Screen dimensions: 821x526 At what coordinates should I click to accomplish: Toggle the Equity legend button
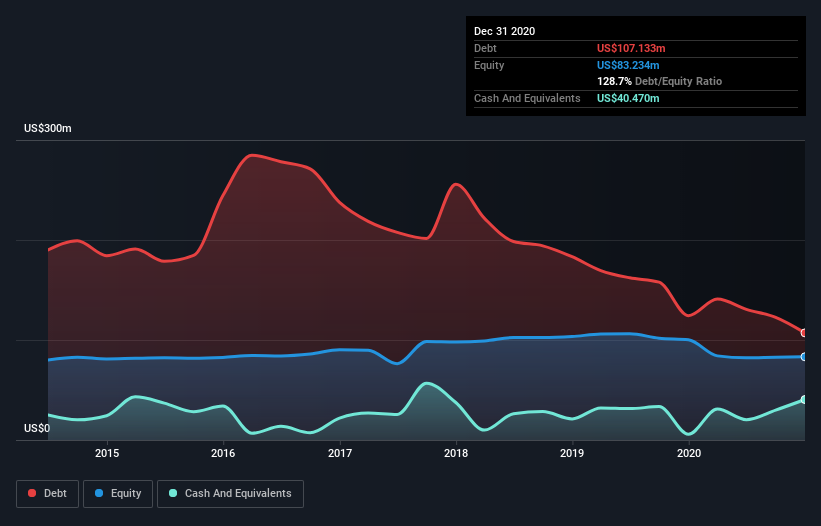click(x=118, y=494)
